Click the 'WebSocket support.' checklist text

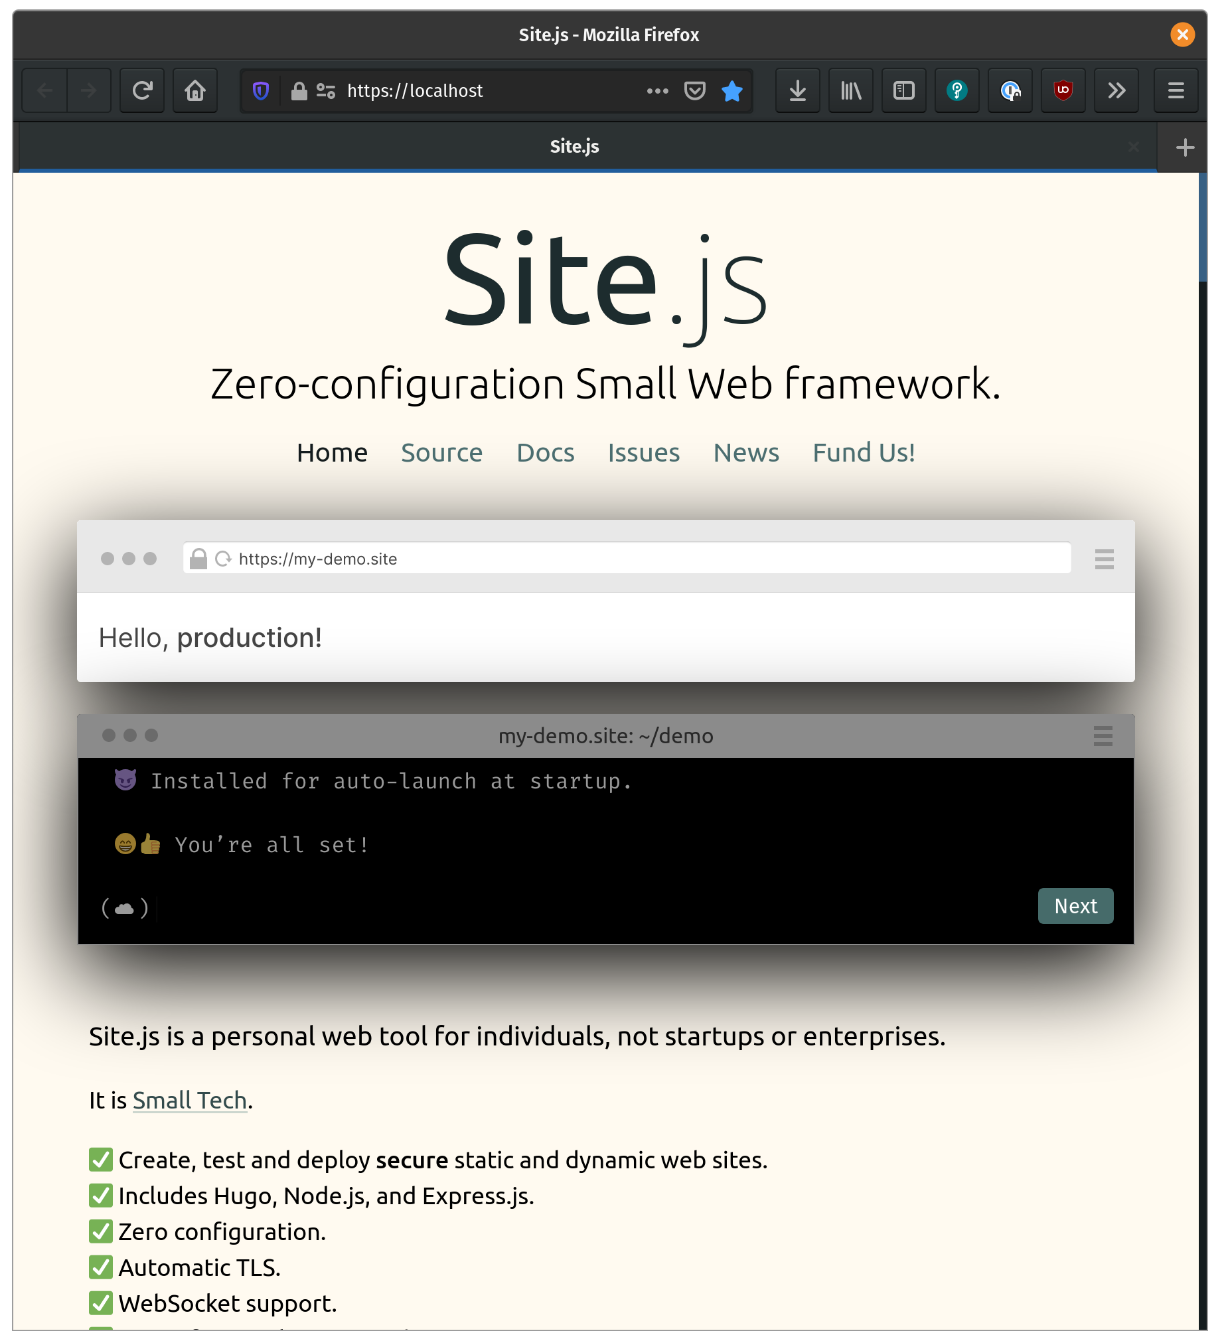pyautogui.click(x=227, y=1304)
